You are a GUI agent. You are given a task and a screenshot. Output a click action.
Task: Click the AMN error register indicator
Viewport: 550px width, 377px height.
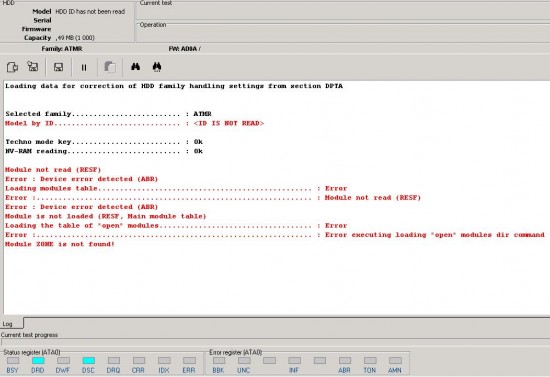point(395,361)
